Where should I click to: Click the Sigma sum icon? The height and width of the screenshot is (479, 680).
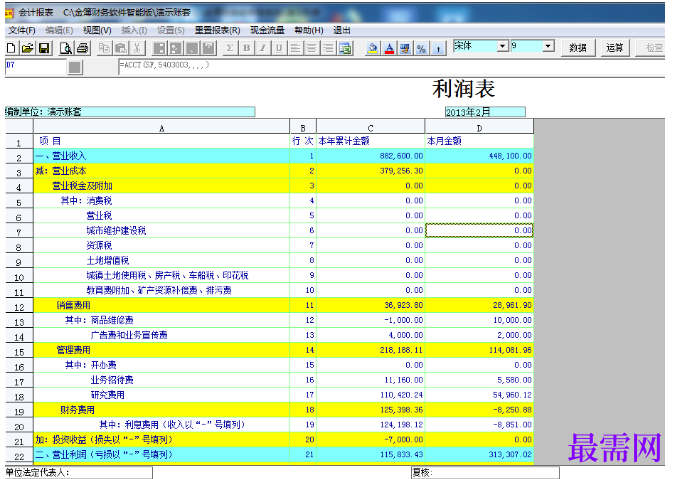click(230, 48)
